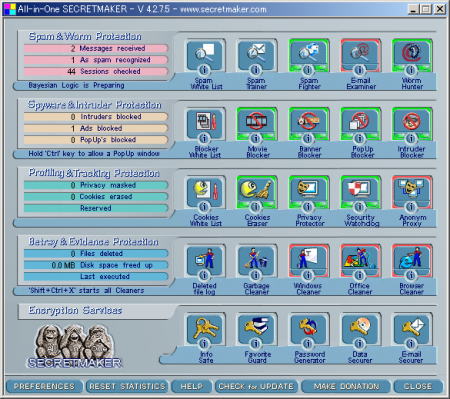Viewport: 450px width, 399px height.
Task: Select the 'Ads blocked' statistic row
Action: click(x=96, y=128)
